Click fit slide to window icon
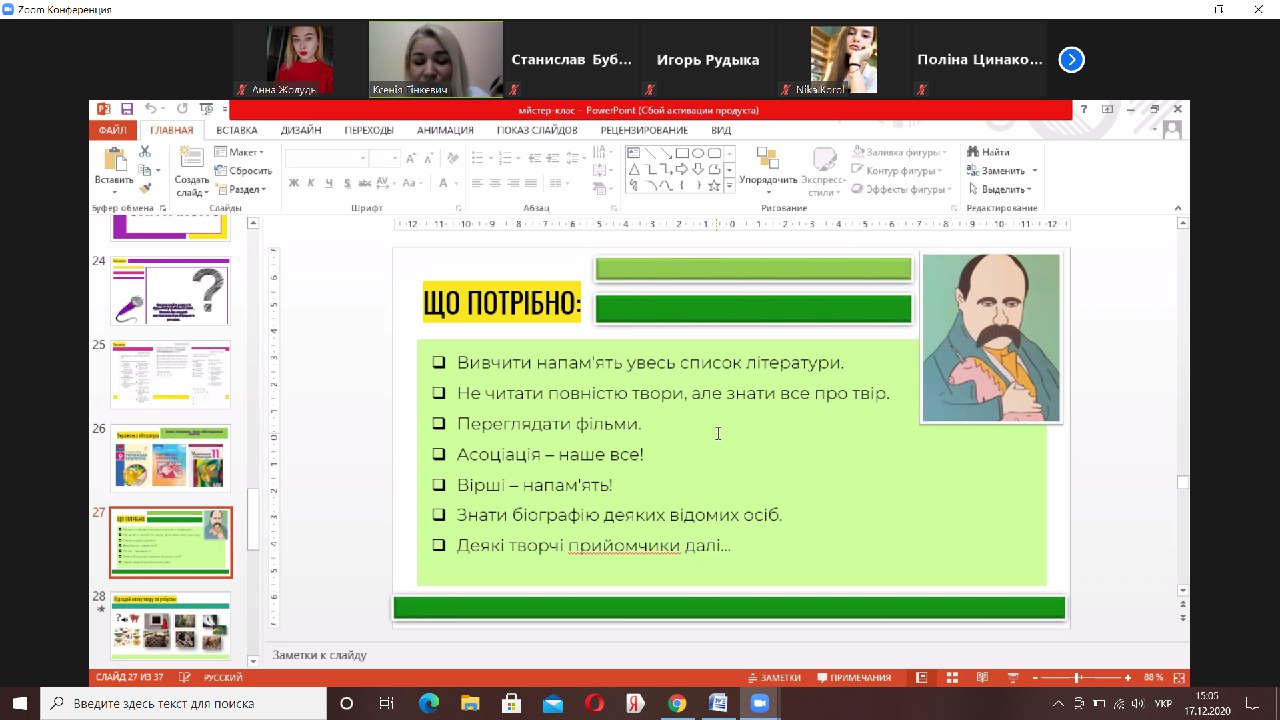1280x720 pixels. coord(1176,677)
